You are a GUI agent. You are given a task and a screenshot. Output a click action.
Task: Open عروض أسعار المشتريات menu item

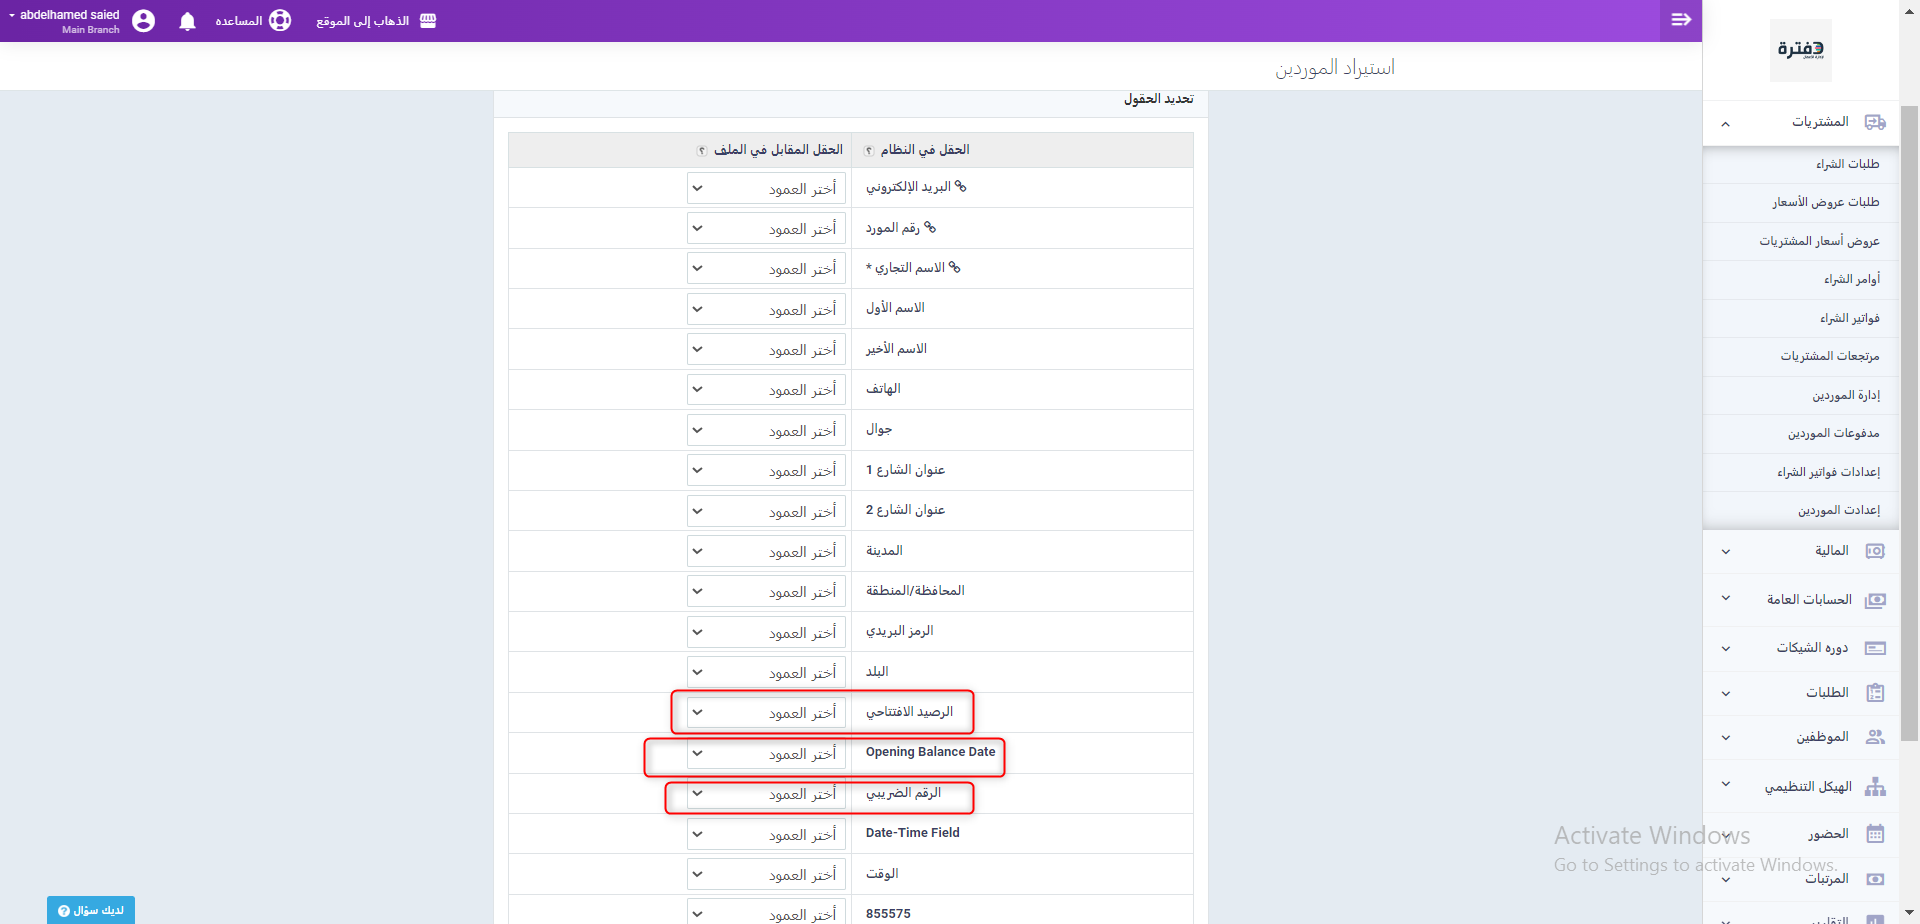point(1801,241)
